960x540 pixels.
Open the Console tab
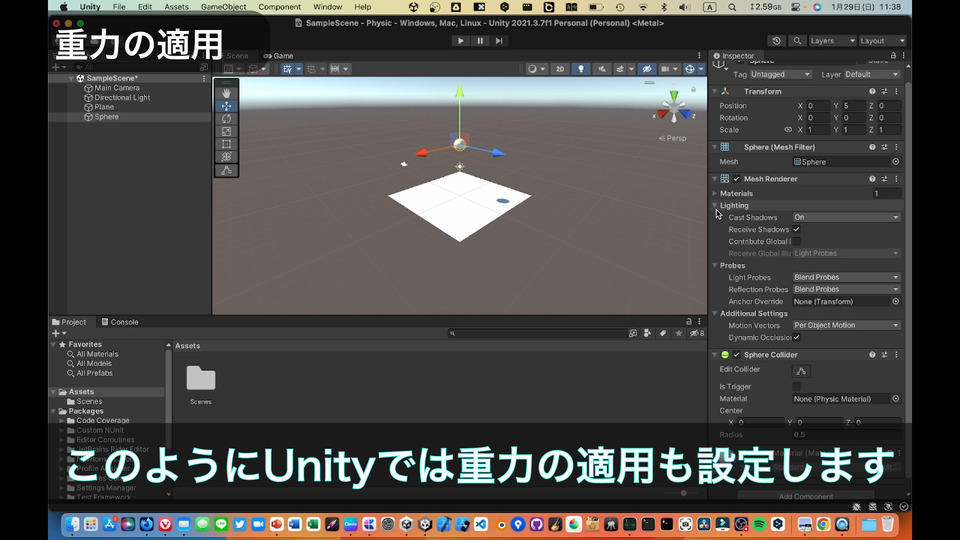tap(120, 322)
